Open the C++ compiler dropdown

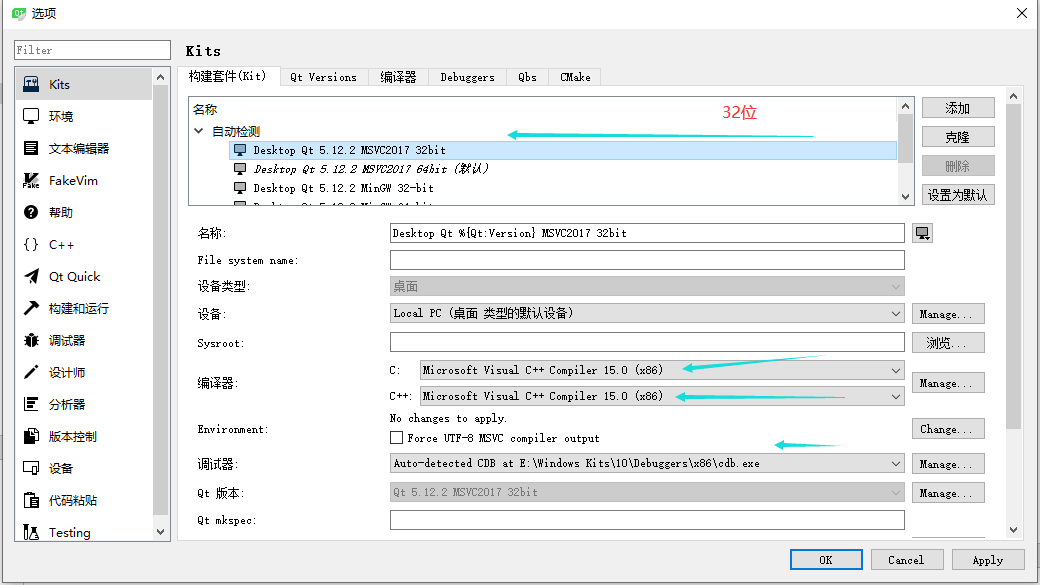(x=662, y=396)
